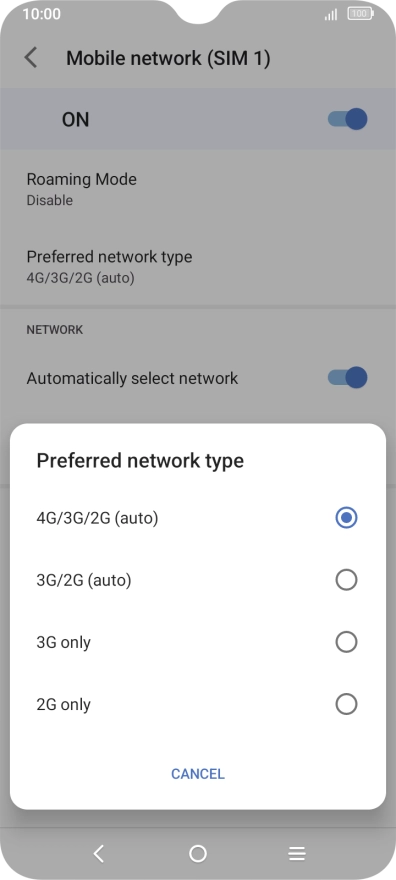Choose the 2G only radio button
This screenshot has width=396, height=880.
point(346,704)
